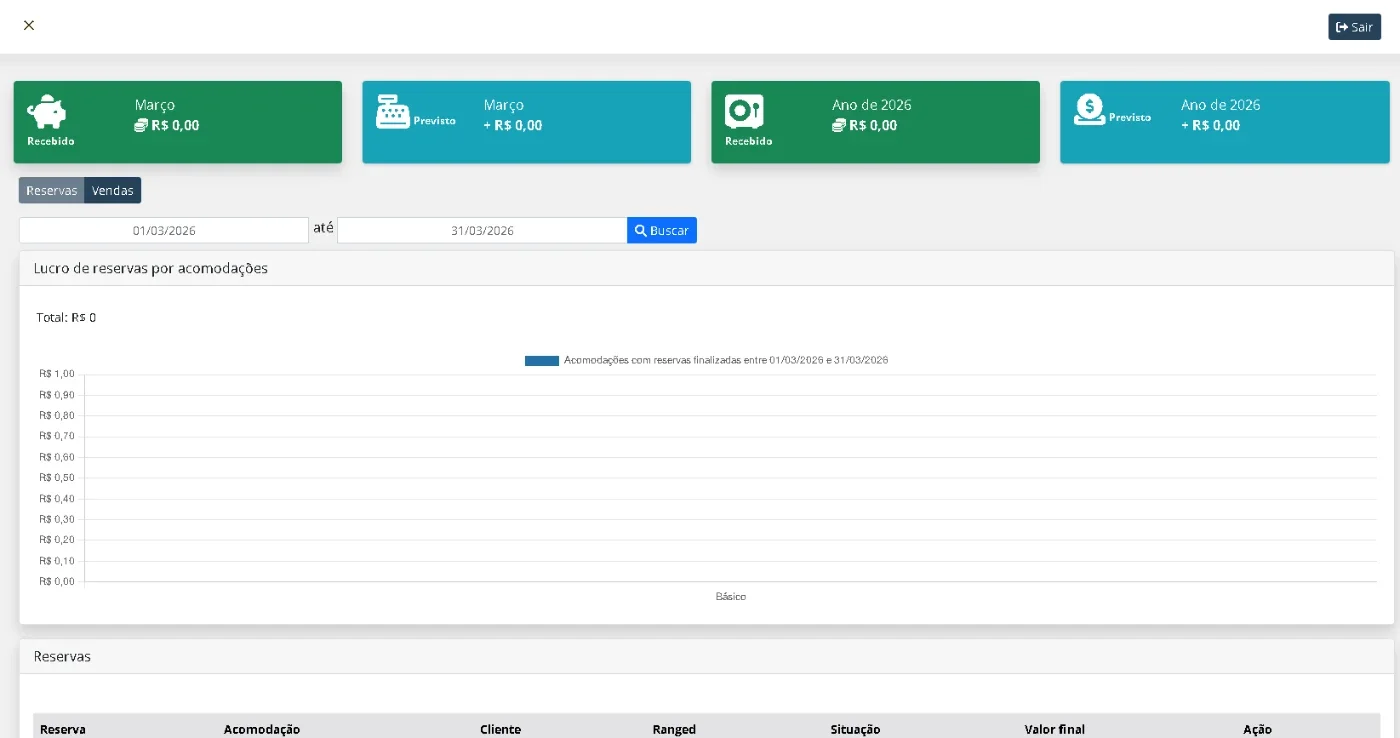Click the Total: R$ 0 text

coord(66,318)
